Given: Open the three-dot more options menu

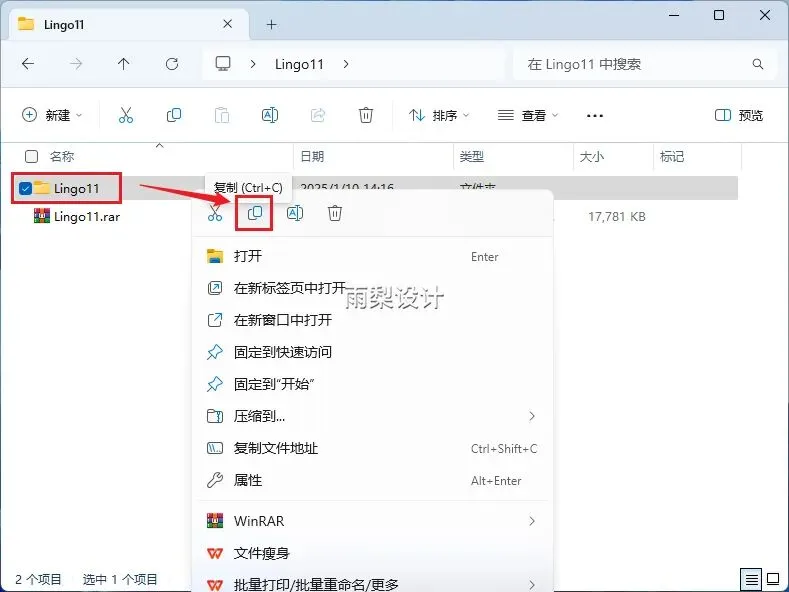Looking at the screenshot, I should tap(595, 116).
